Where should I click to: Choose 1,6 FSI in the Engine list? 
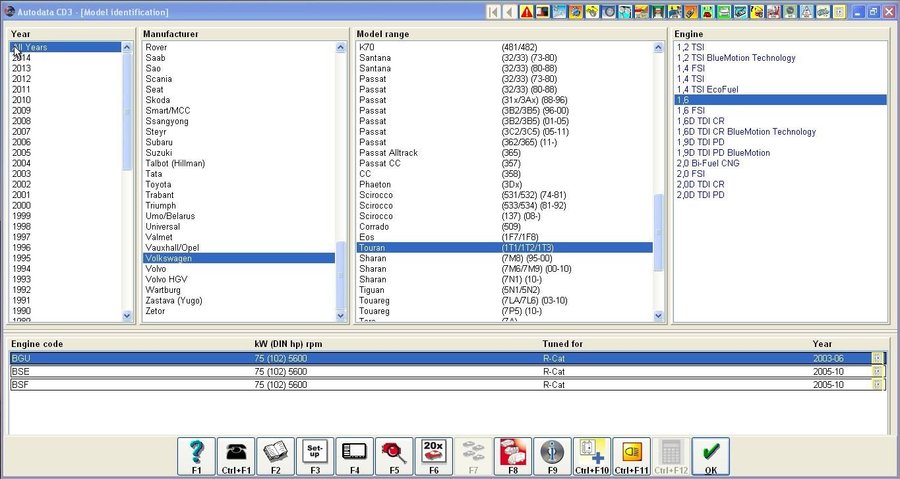coord(692,110)
